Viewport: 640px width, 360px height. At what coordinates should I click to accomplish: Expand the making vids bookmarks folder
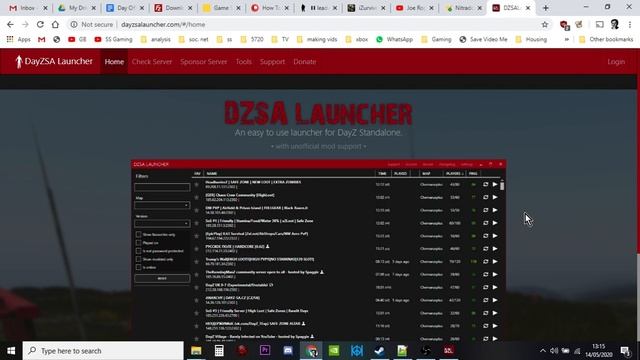[x=317, y=40]
